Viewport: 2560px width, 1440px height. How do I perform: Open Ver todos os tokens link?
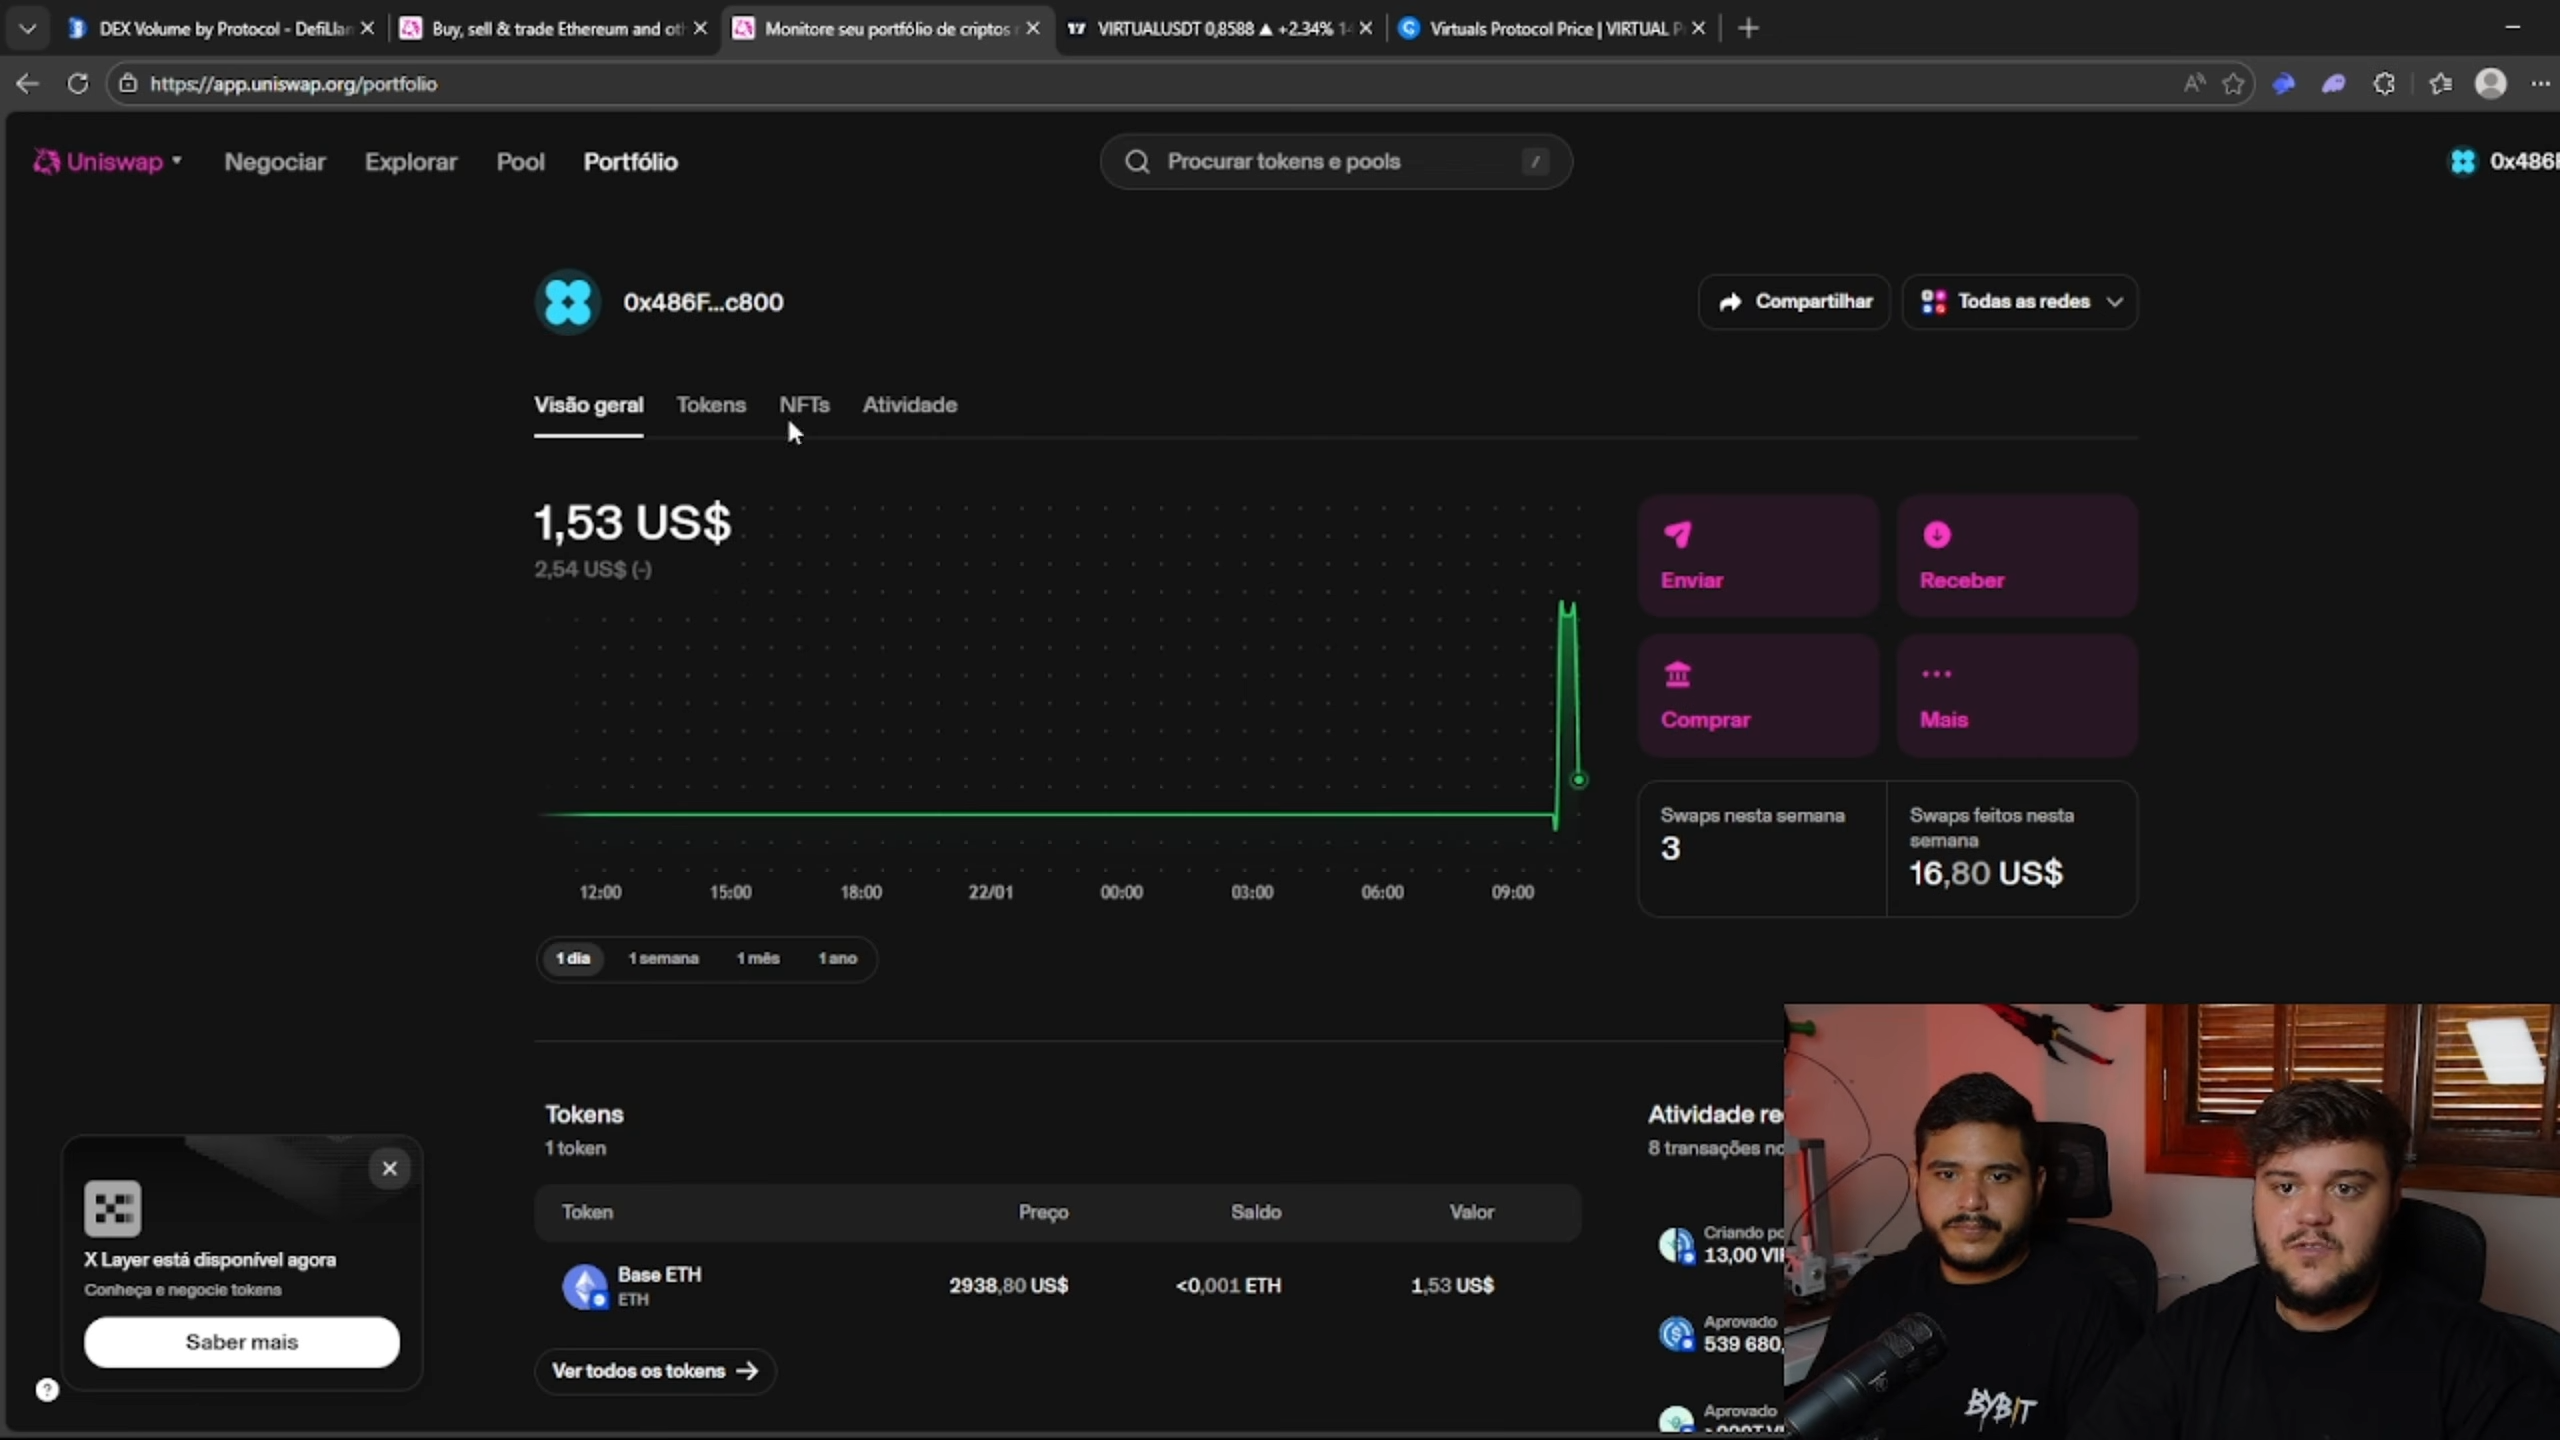click(x=655, y=1371)
